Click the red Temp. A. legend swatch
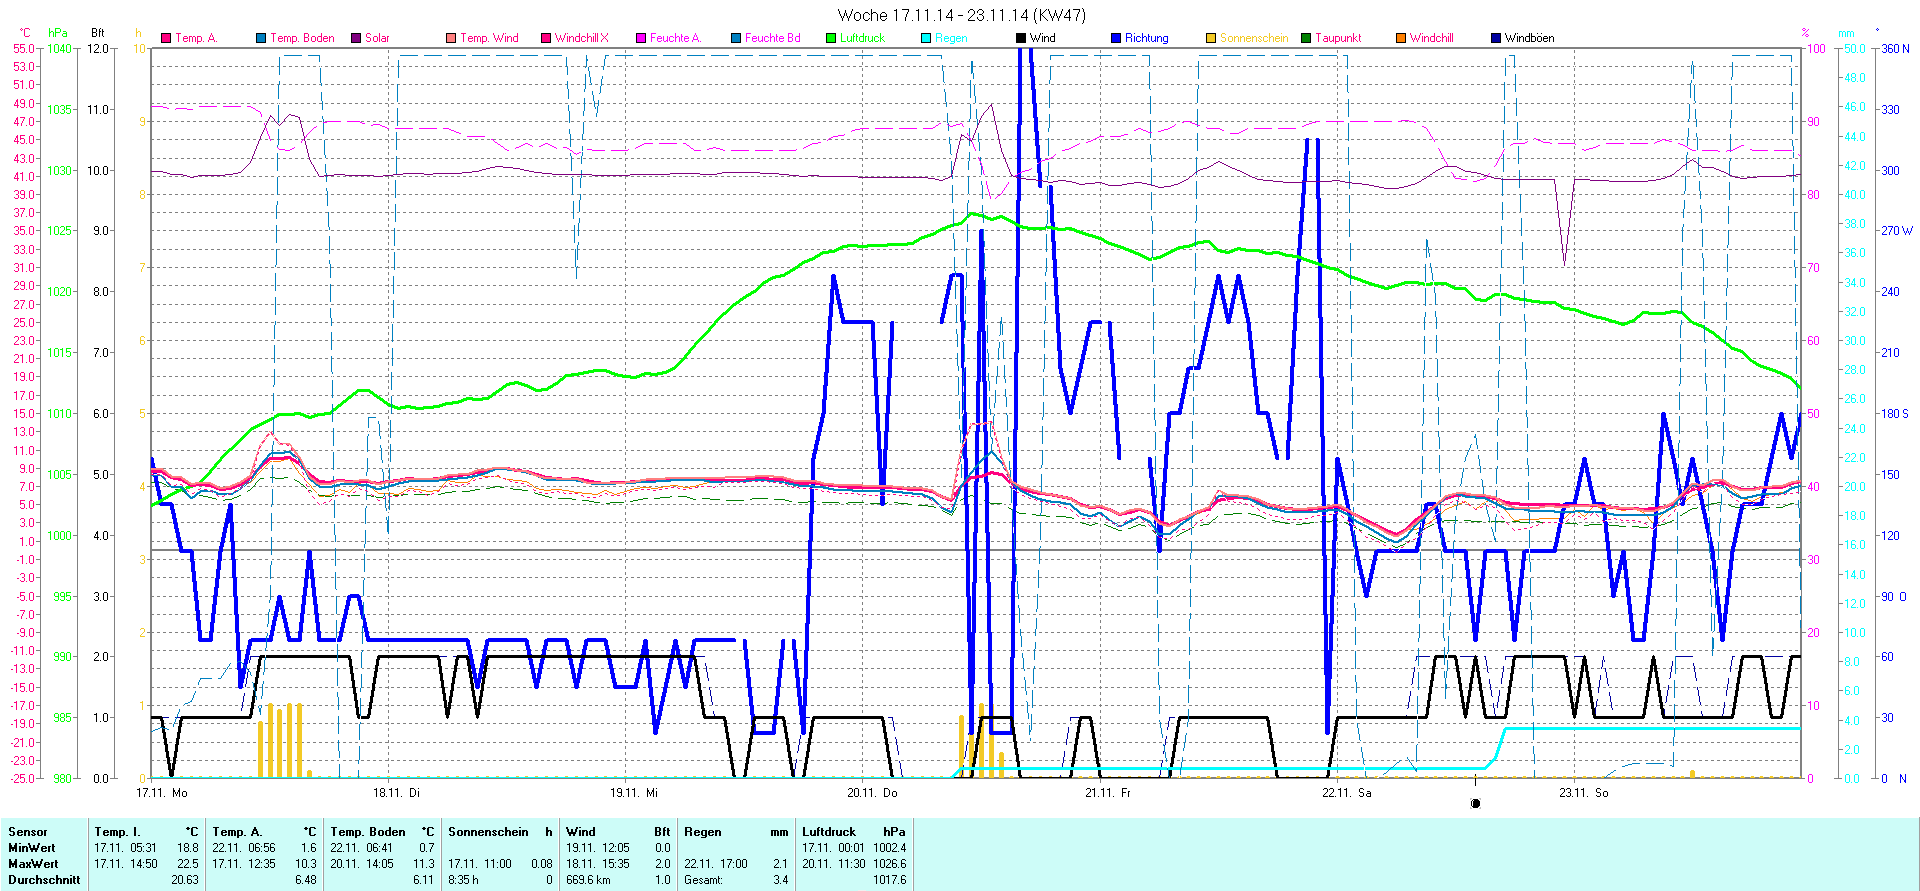Screen dimensions: 1920x891 tap(166, 38)
